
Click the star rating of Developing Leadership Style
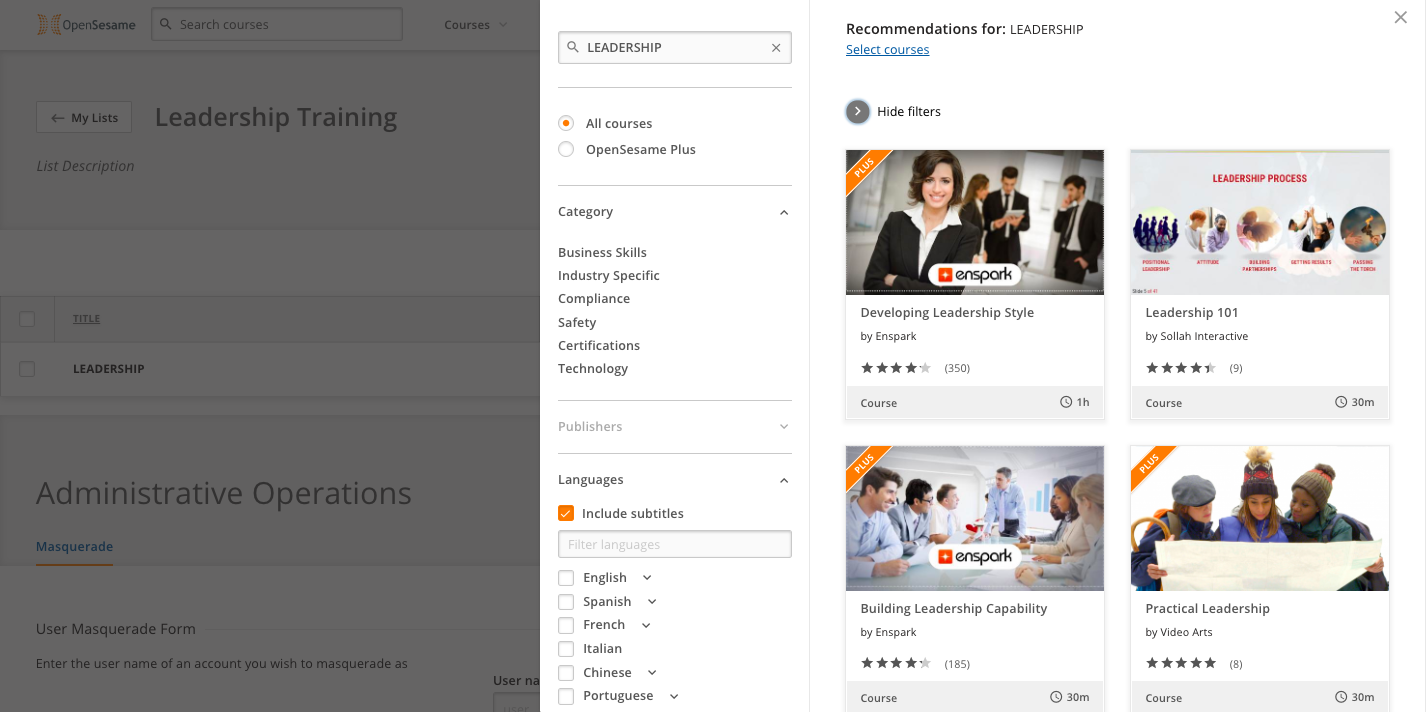(896, 368)
